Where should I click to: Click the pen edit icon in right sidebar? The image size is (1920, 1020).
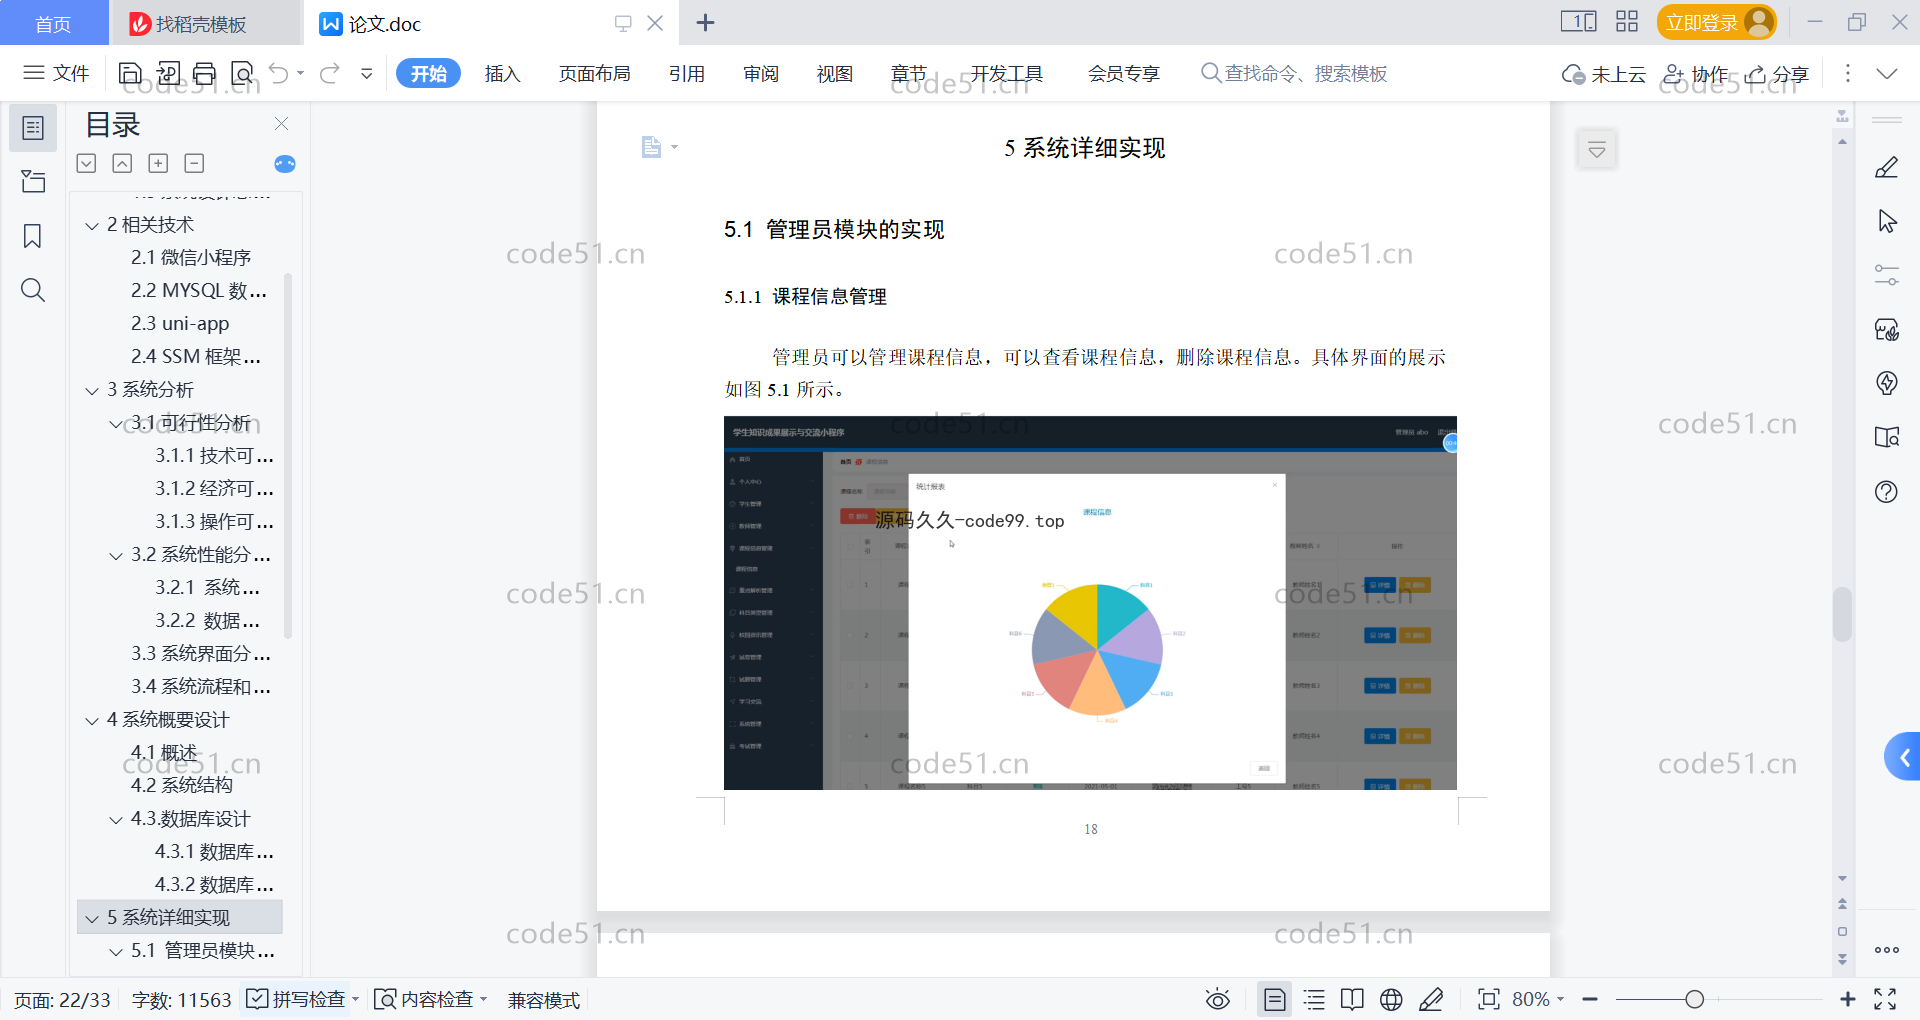pyautogui.click(x=1887, y=167)
